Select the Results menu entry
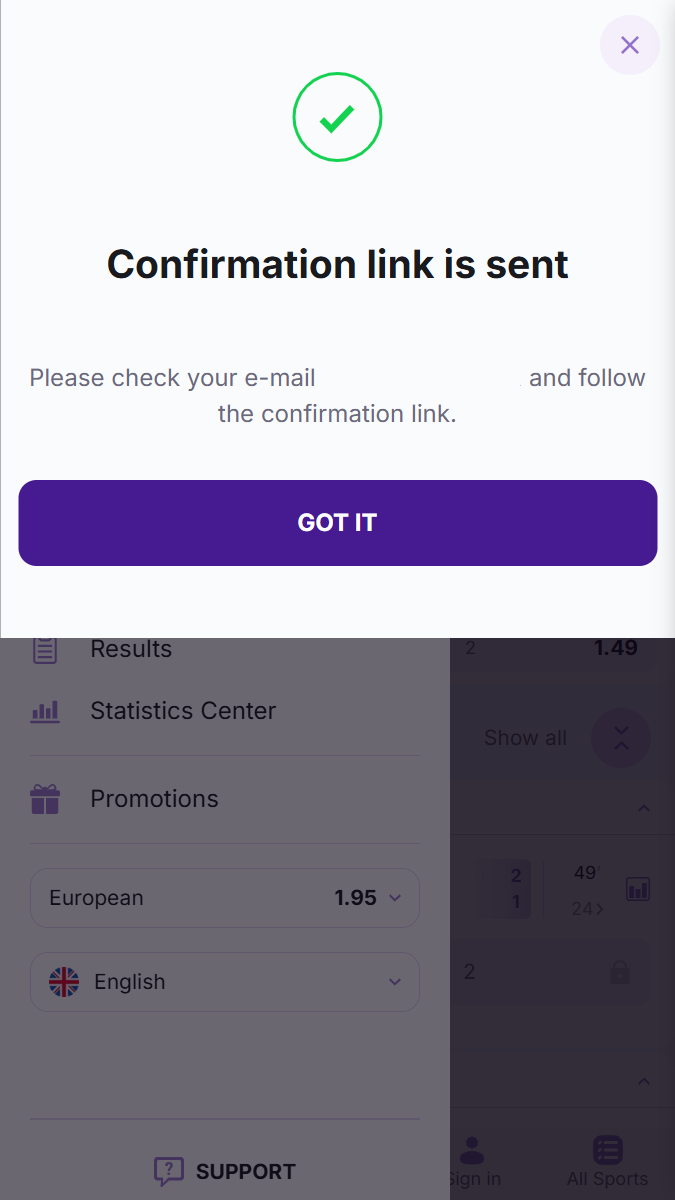This screenshot has height=1200, width=675. point(131,649)
